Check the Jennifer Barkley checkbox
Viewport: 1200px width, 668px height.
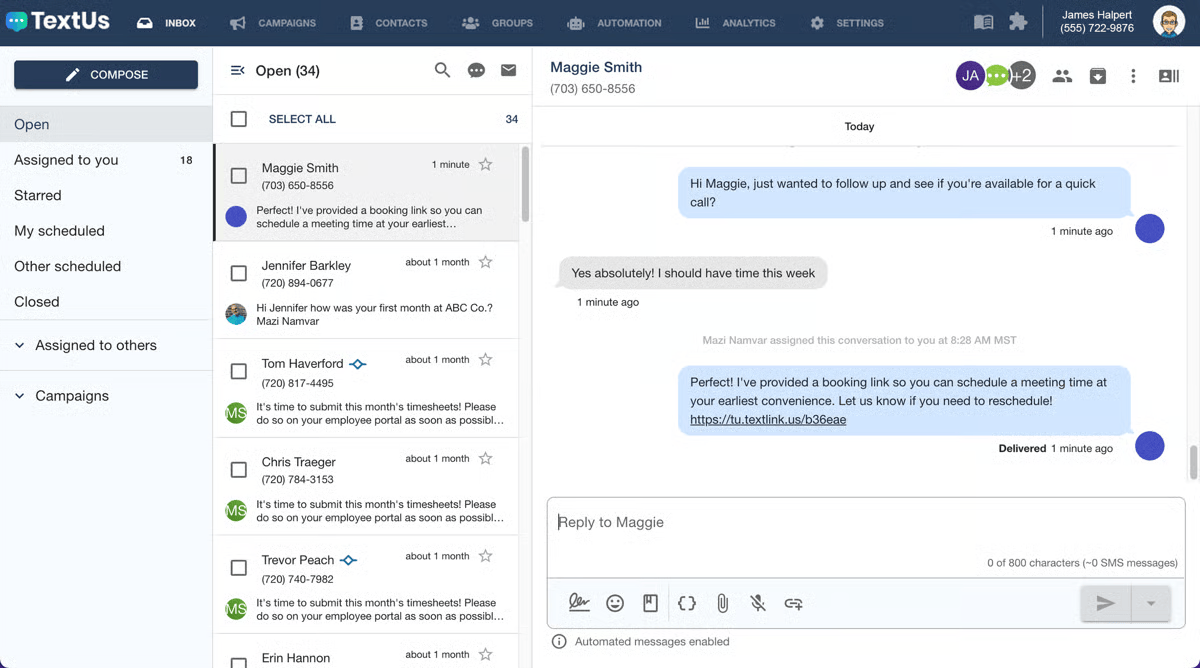pyautogui.click(x=239, y=273)
